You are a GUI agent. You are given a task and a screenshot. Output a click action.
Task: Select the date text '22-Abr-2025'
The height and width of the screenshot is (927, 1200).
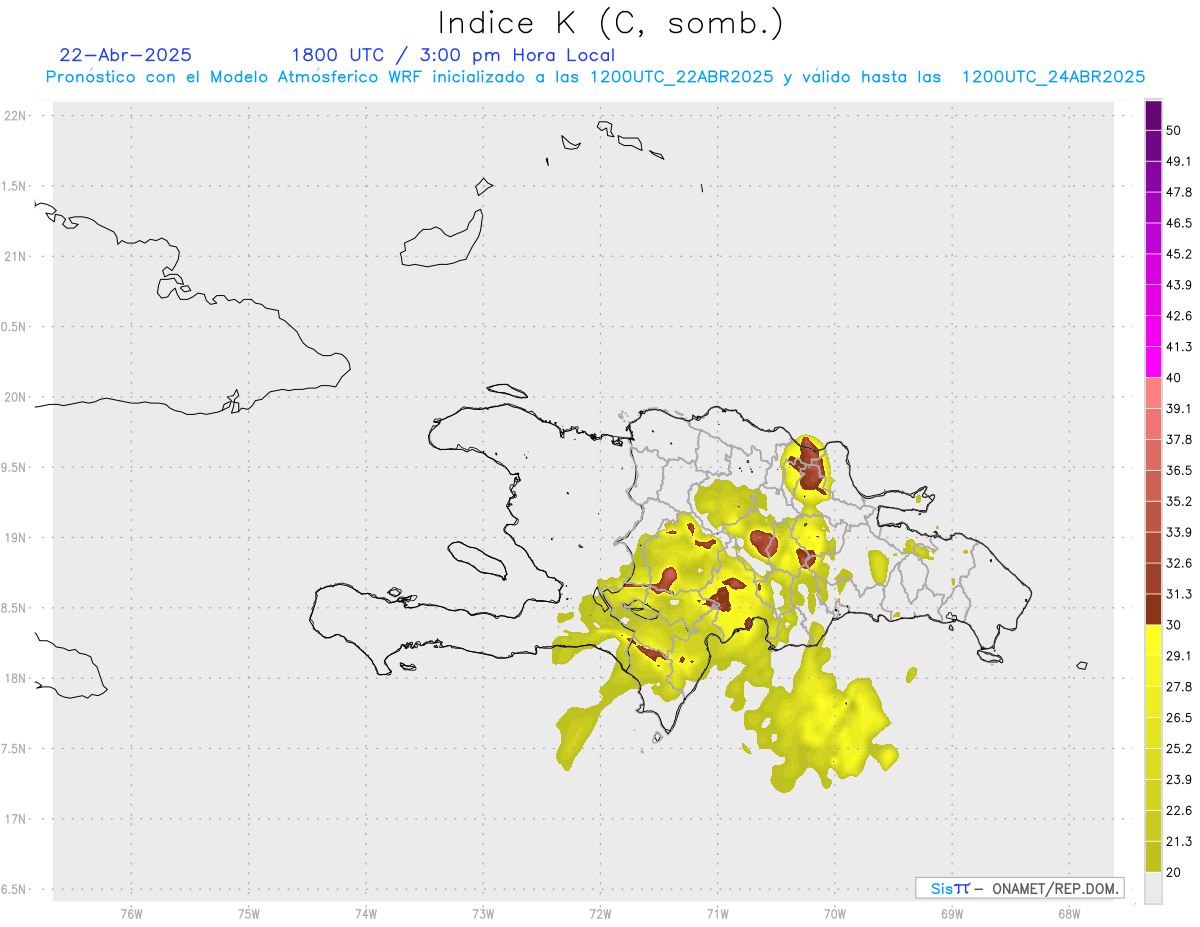coord(126,55)
